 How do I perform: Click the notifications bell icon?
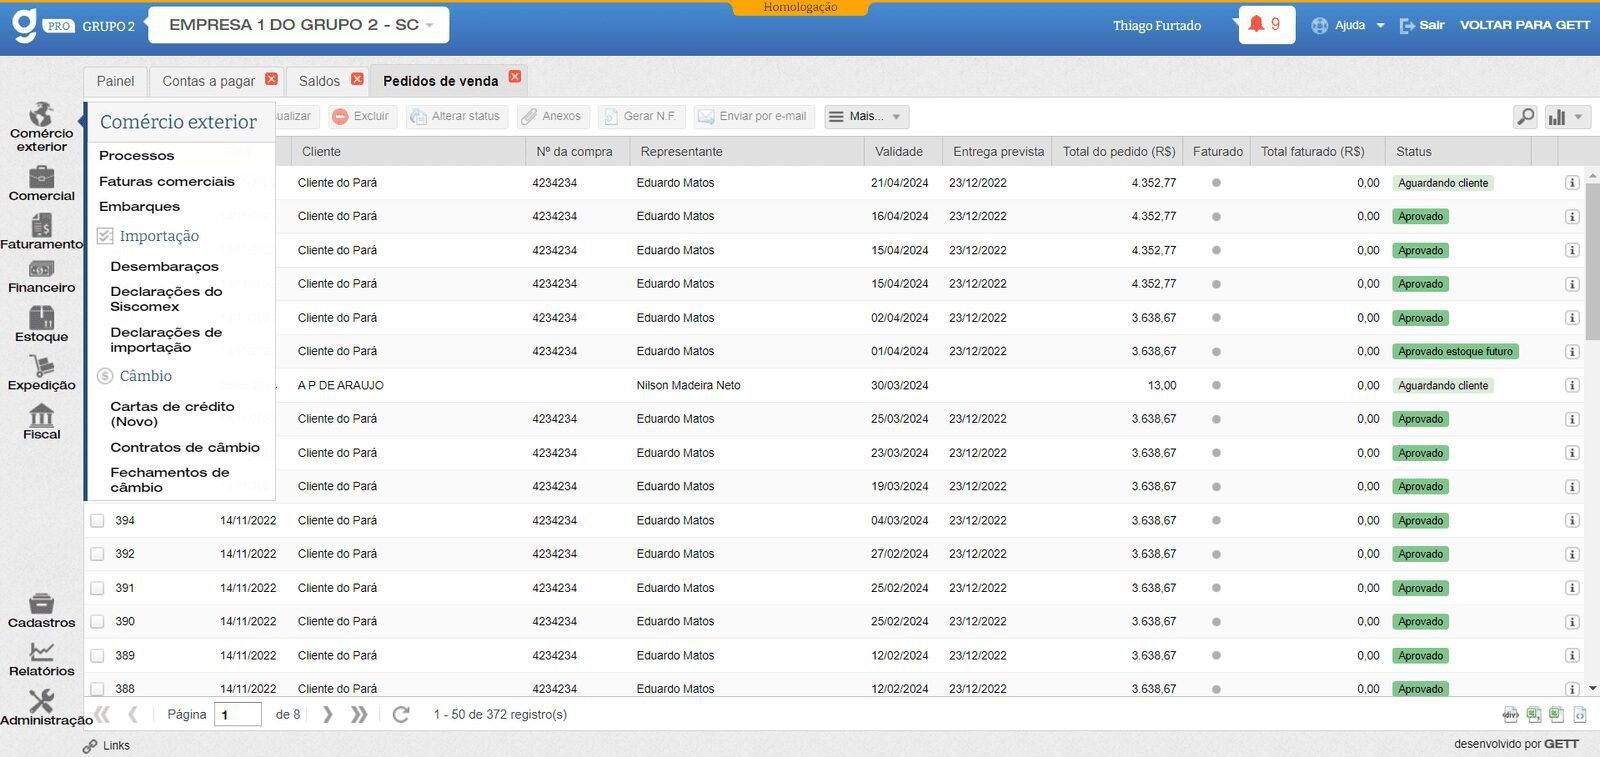click(1256, 24)
